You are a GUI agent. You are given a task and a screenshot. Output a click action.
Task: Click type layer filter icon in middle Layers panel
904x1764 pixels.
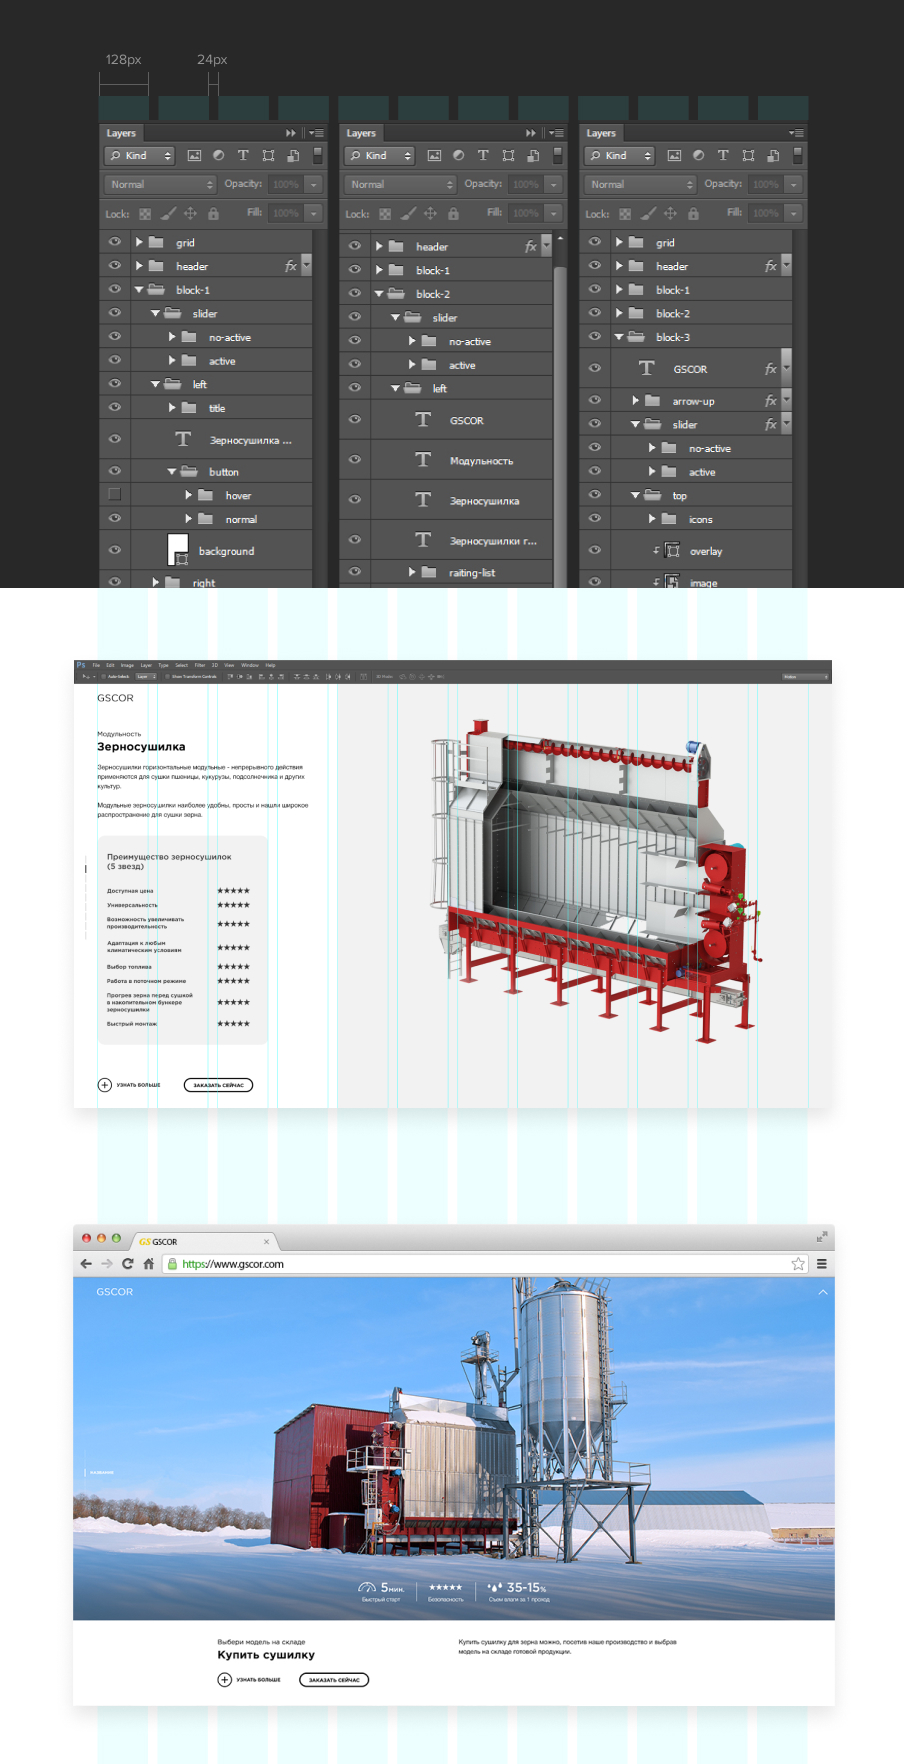coord(483,156)
